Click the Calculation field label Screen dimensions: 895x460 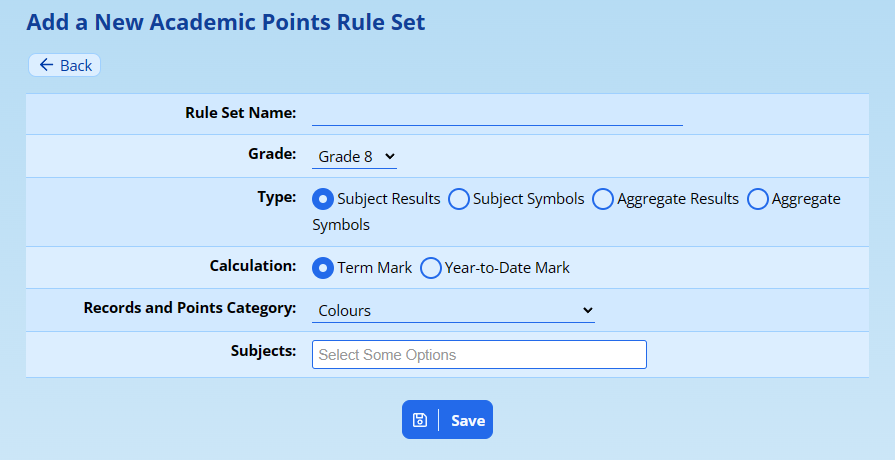pyautogui.click(x=253, y=266)
